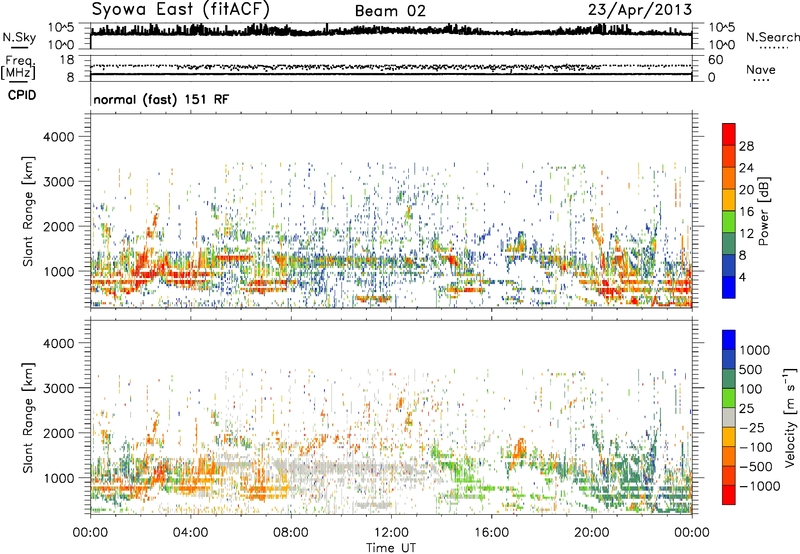Click the '4000' tick on the power panel
The image size is (800, 554).
(58, 137)
